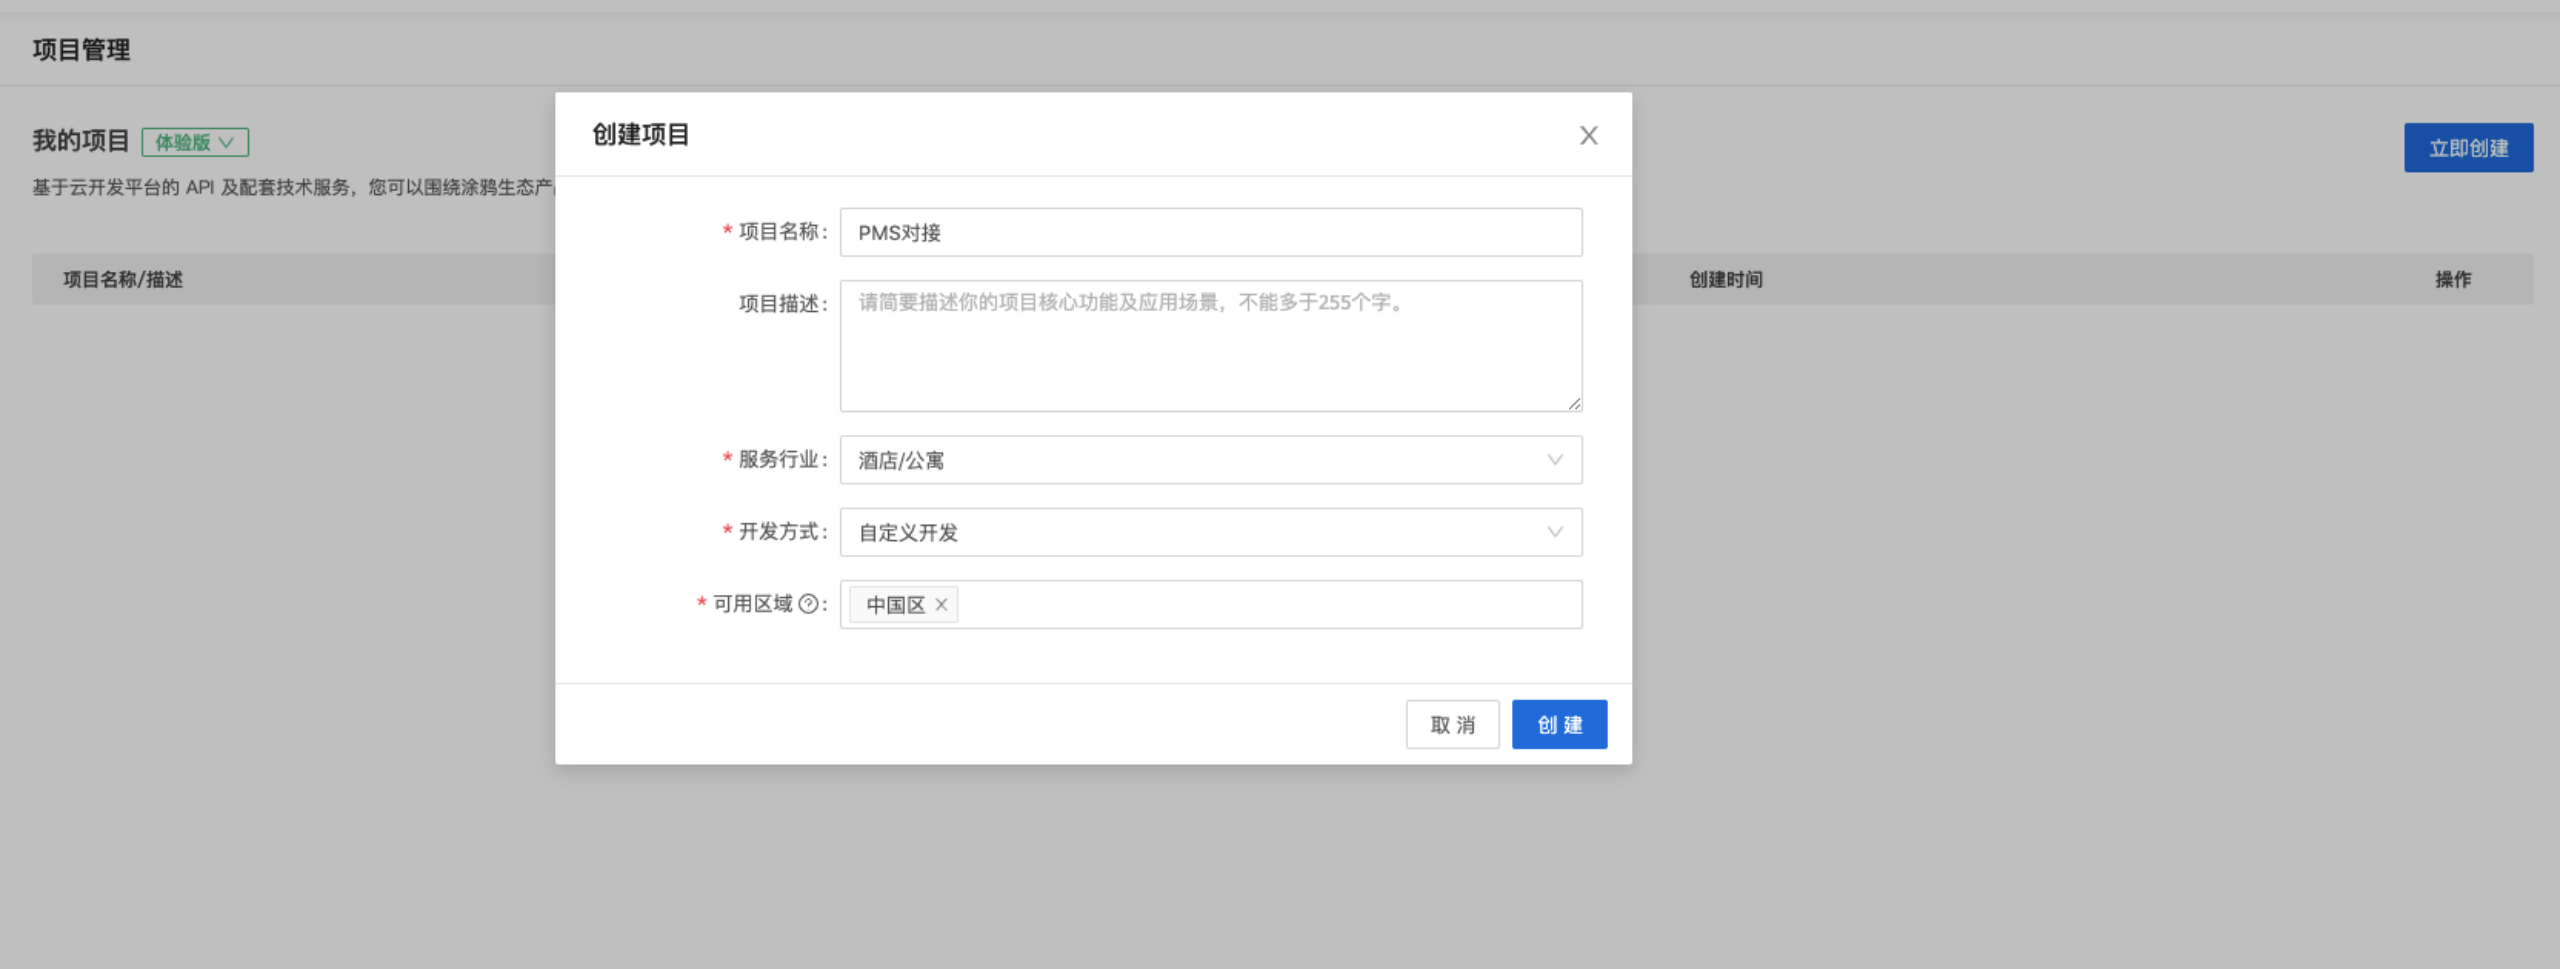
Task: Remove the 中国区 tag
Action: pyautogui.click(x=941, y=605)
